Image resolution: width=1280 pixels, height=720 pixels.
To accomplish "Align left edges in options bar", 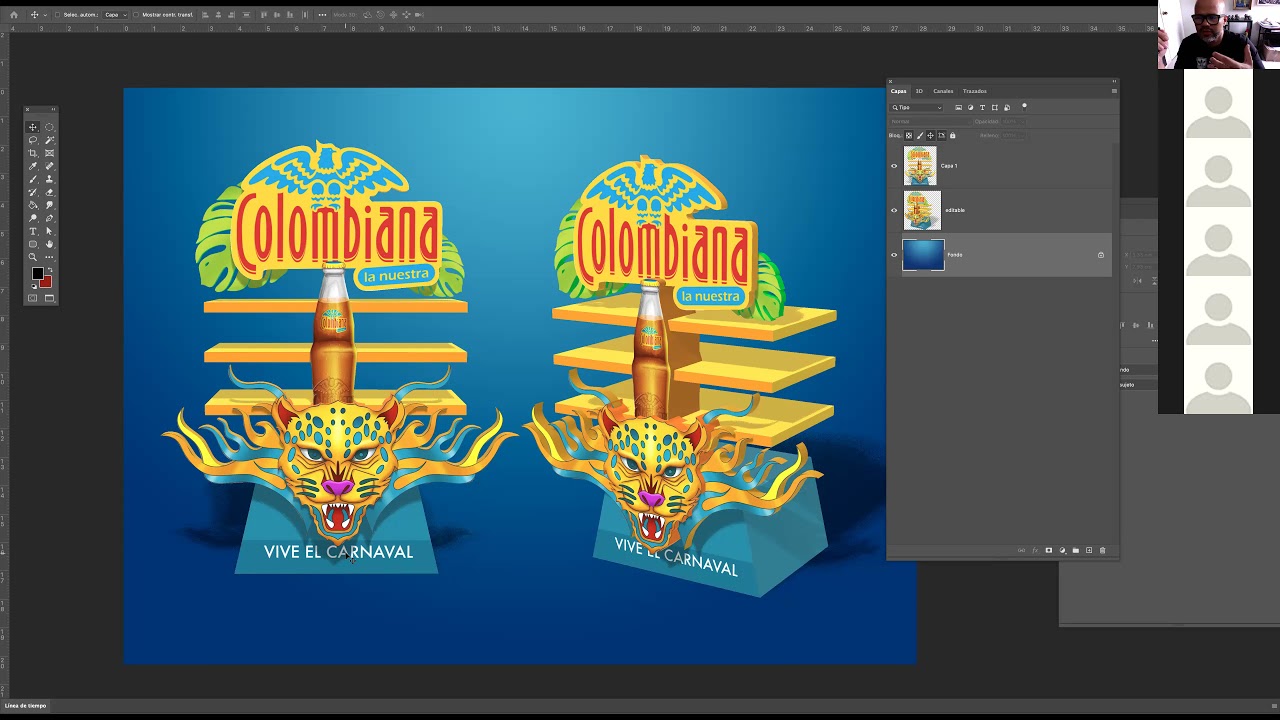I will tap(206, 15).
